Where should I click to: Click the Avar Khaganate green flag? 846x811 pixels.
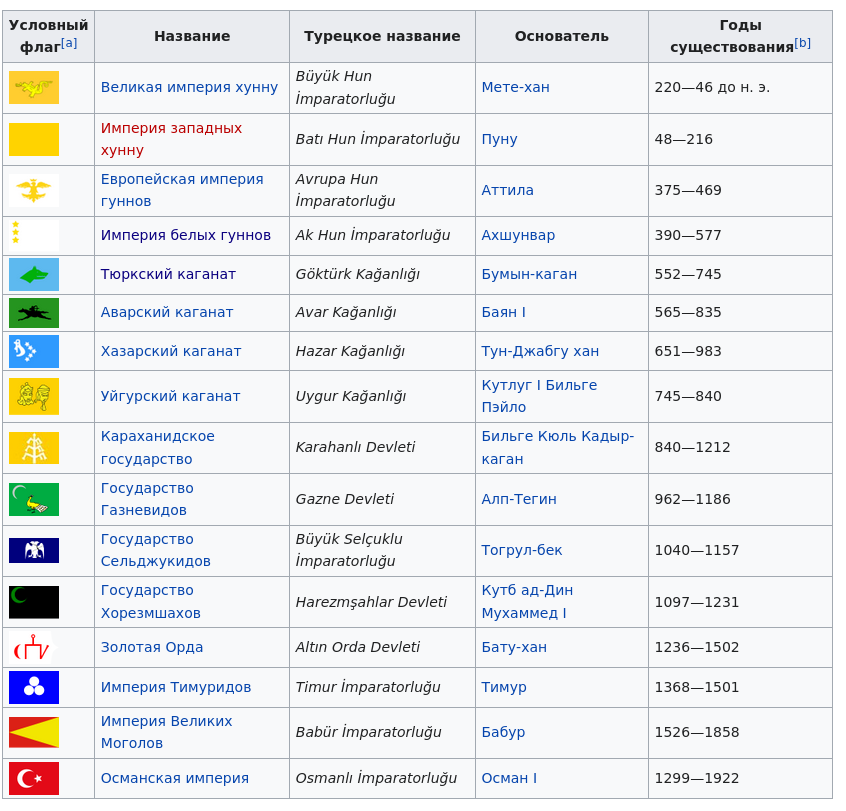point(34,313)
